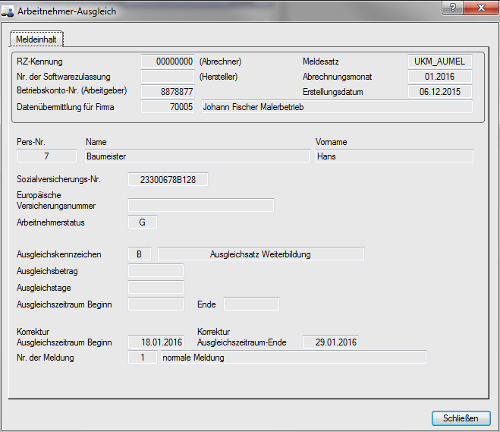Click the Datenübermittlung für Firma label
The width and height of the screenshot is (500, 432).
coord(65,107)
